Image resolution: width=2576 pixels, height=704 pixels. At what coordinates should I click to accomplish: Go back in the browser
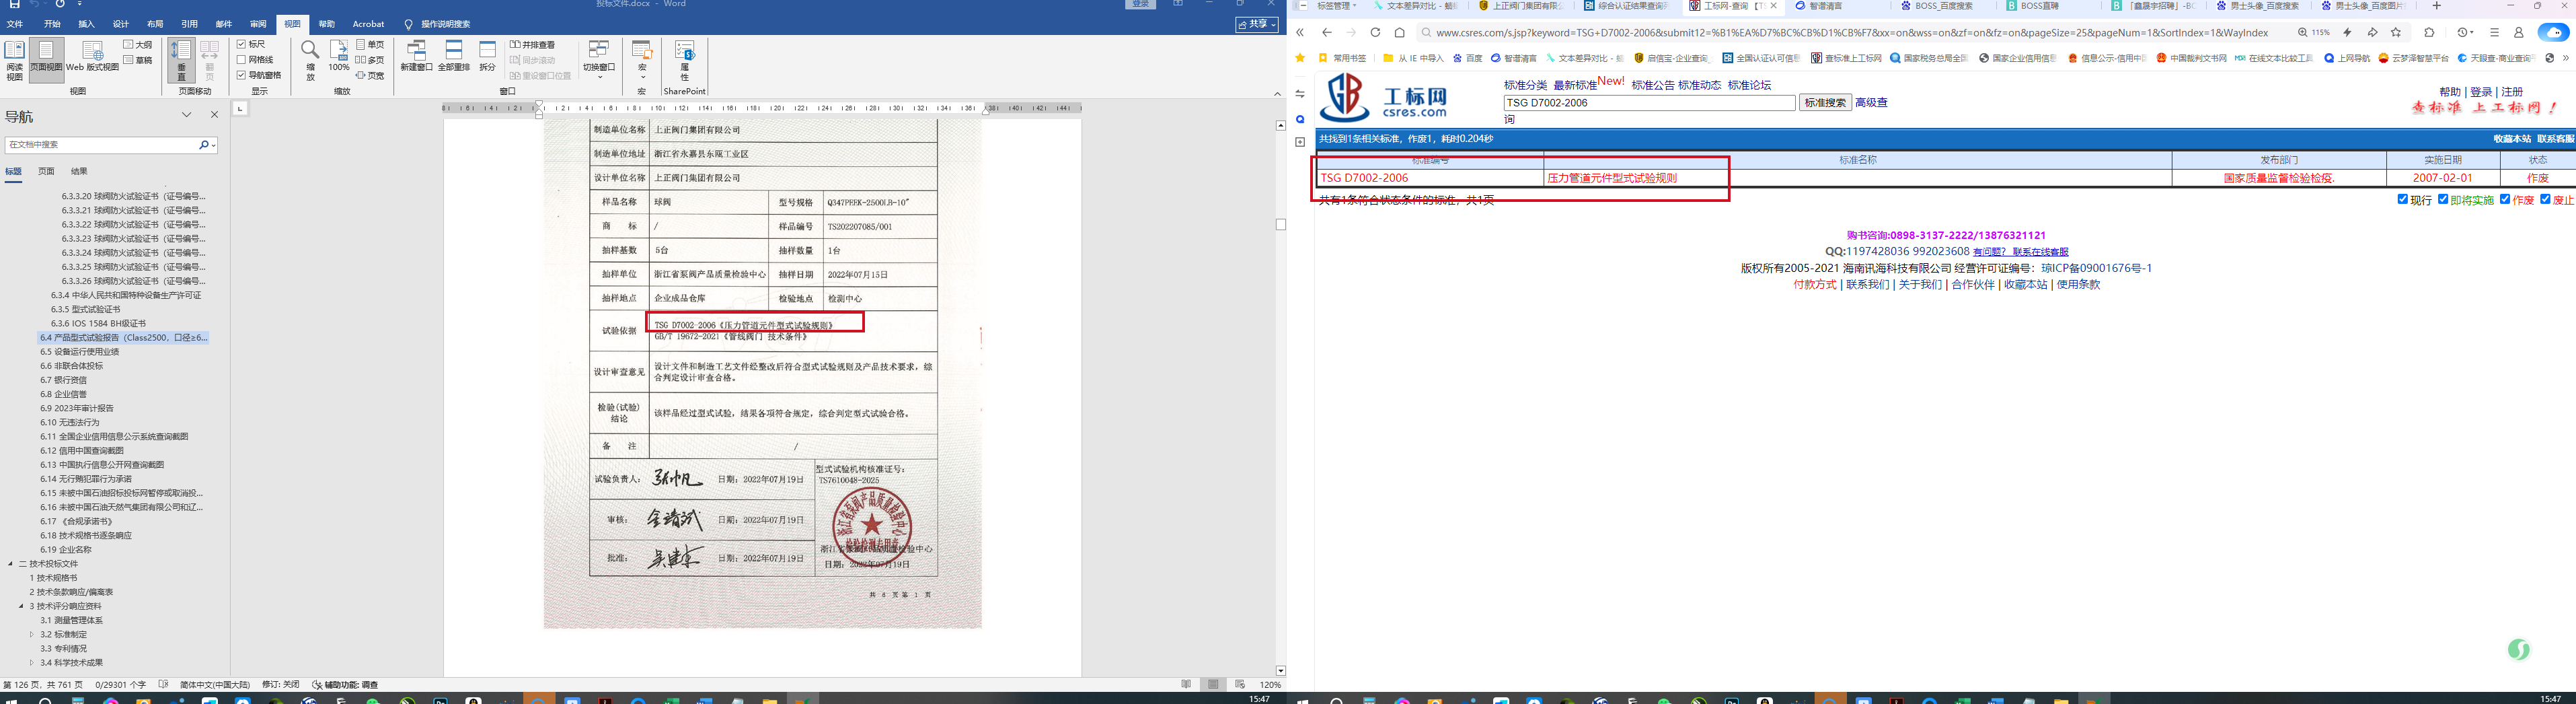[x=1326, y=32]
